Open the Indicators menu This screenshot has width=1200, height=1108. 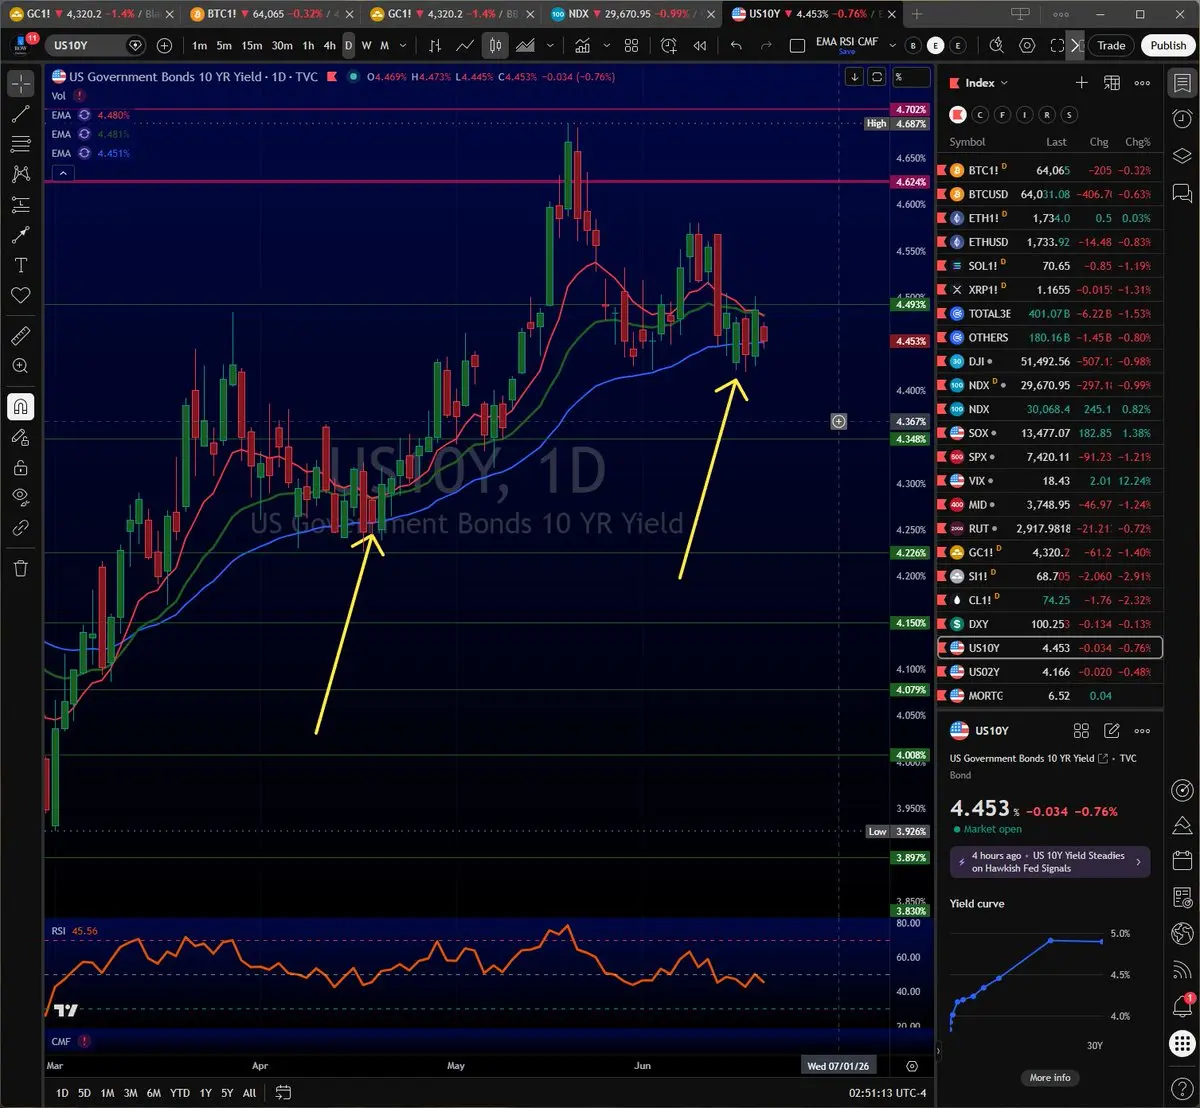[581, 46]
